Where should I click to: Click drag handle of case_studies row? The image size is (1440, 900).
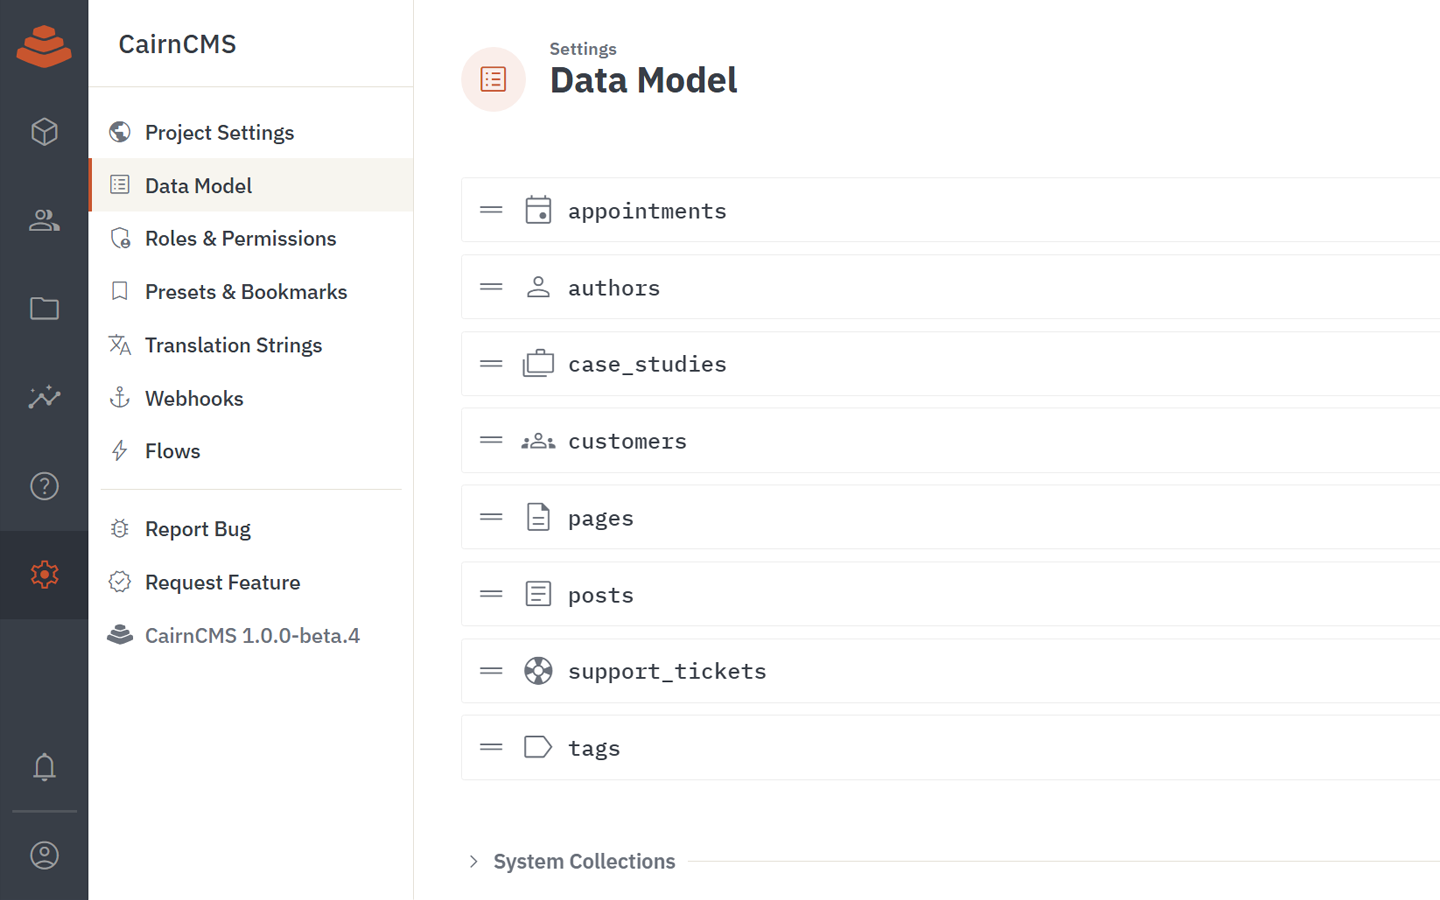(x=491, y=363)
